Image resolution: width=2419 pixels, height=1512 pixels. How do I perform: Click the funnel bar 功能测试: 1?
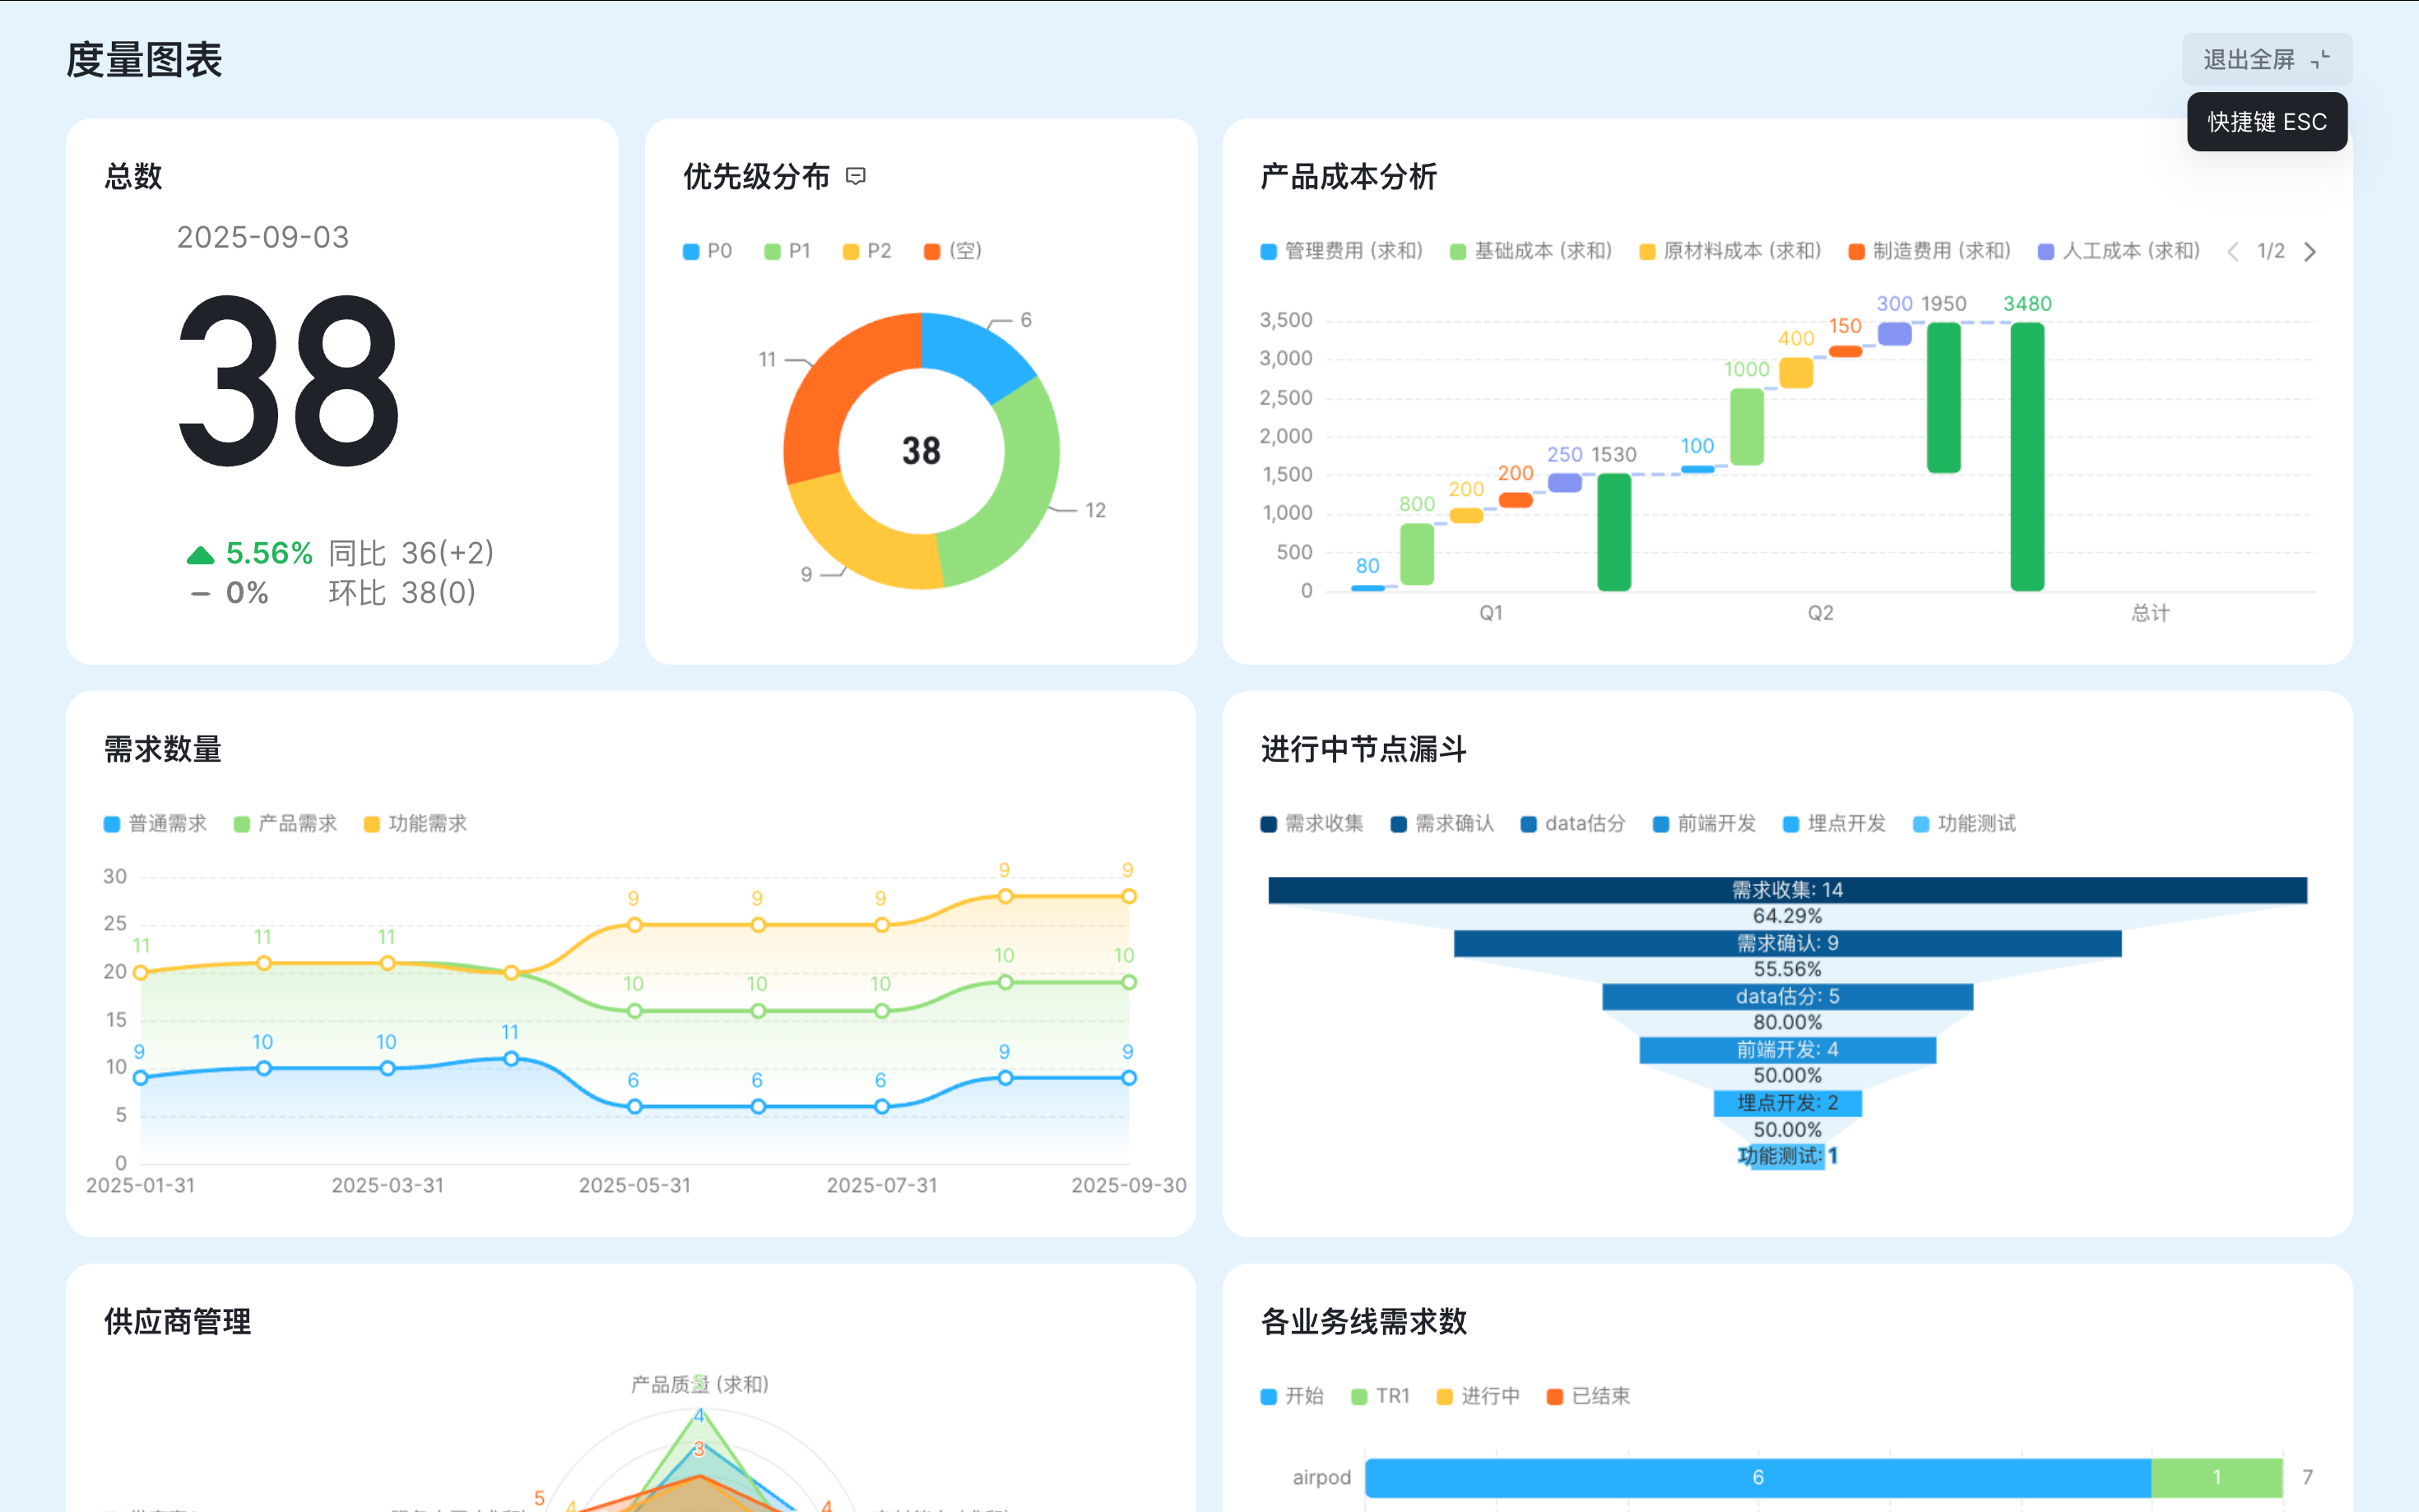coord(1788,1156)
